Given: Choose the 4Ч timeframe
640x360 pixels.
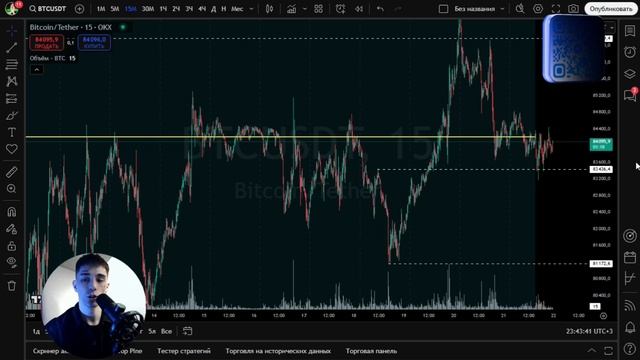Looking at the screenshot, I should [202, 9].
